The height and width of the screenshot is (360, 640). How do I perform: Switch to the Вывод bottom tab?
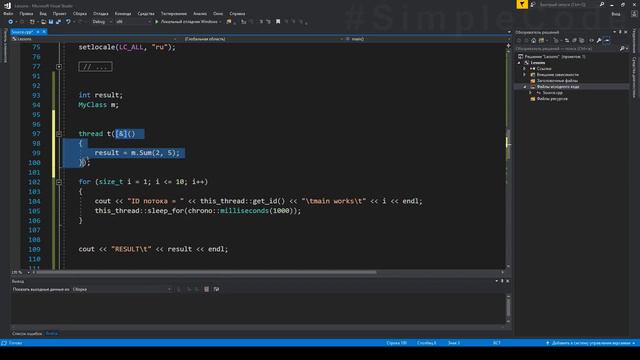point(51,333)
